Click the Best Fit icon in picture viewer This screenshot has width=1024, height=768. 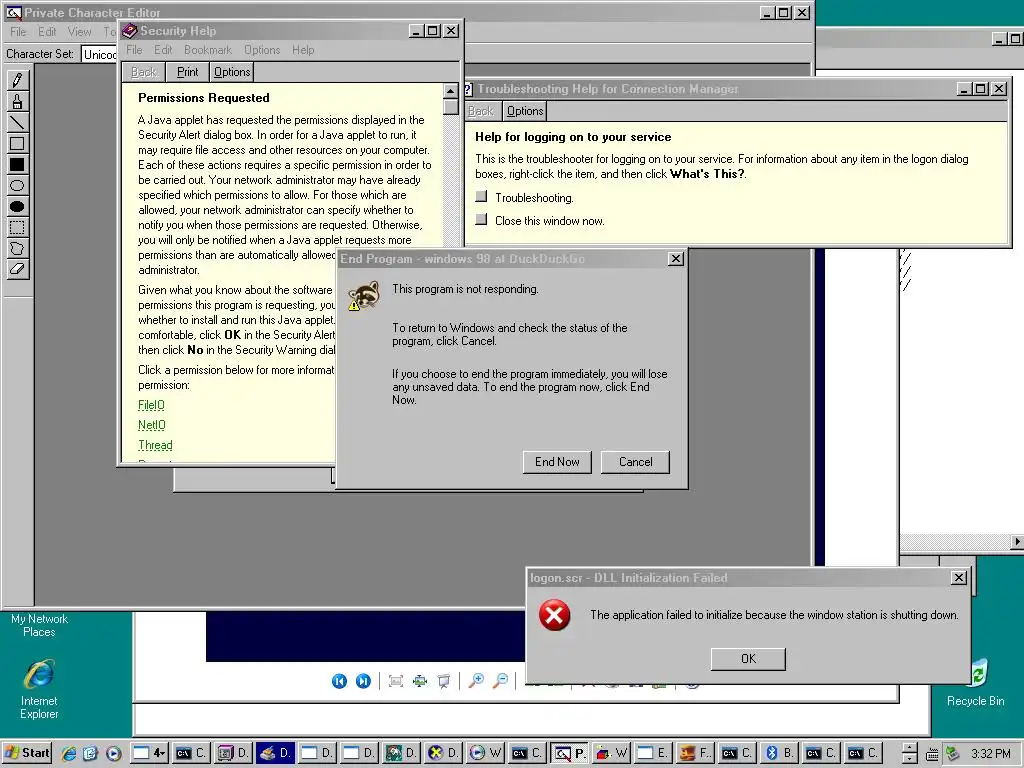(395, 681)
